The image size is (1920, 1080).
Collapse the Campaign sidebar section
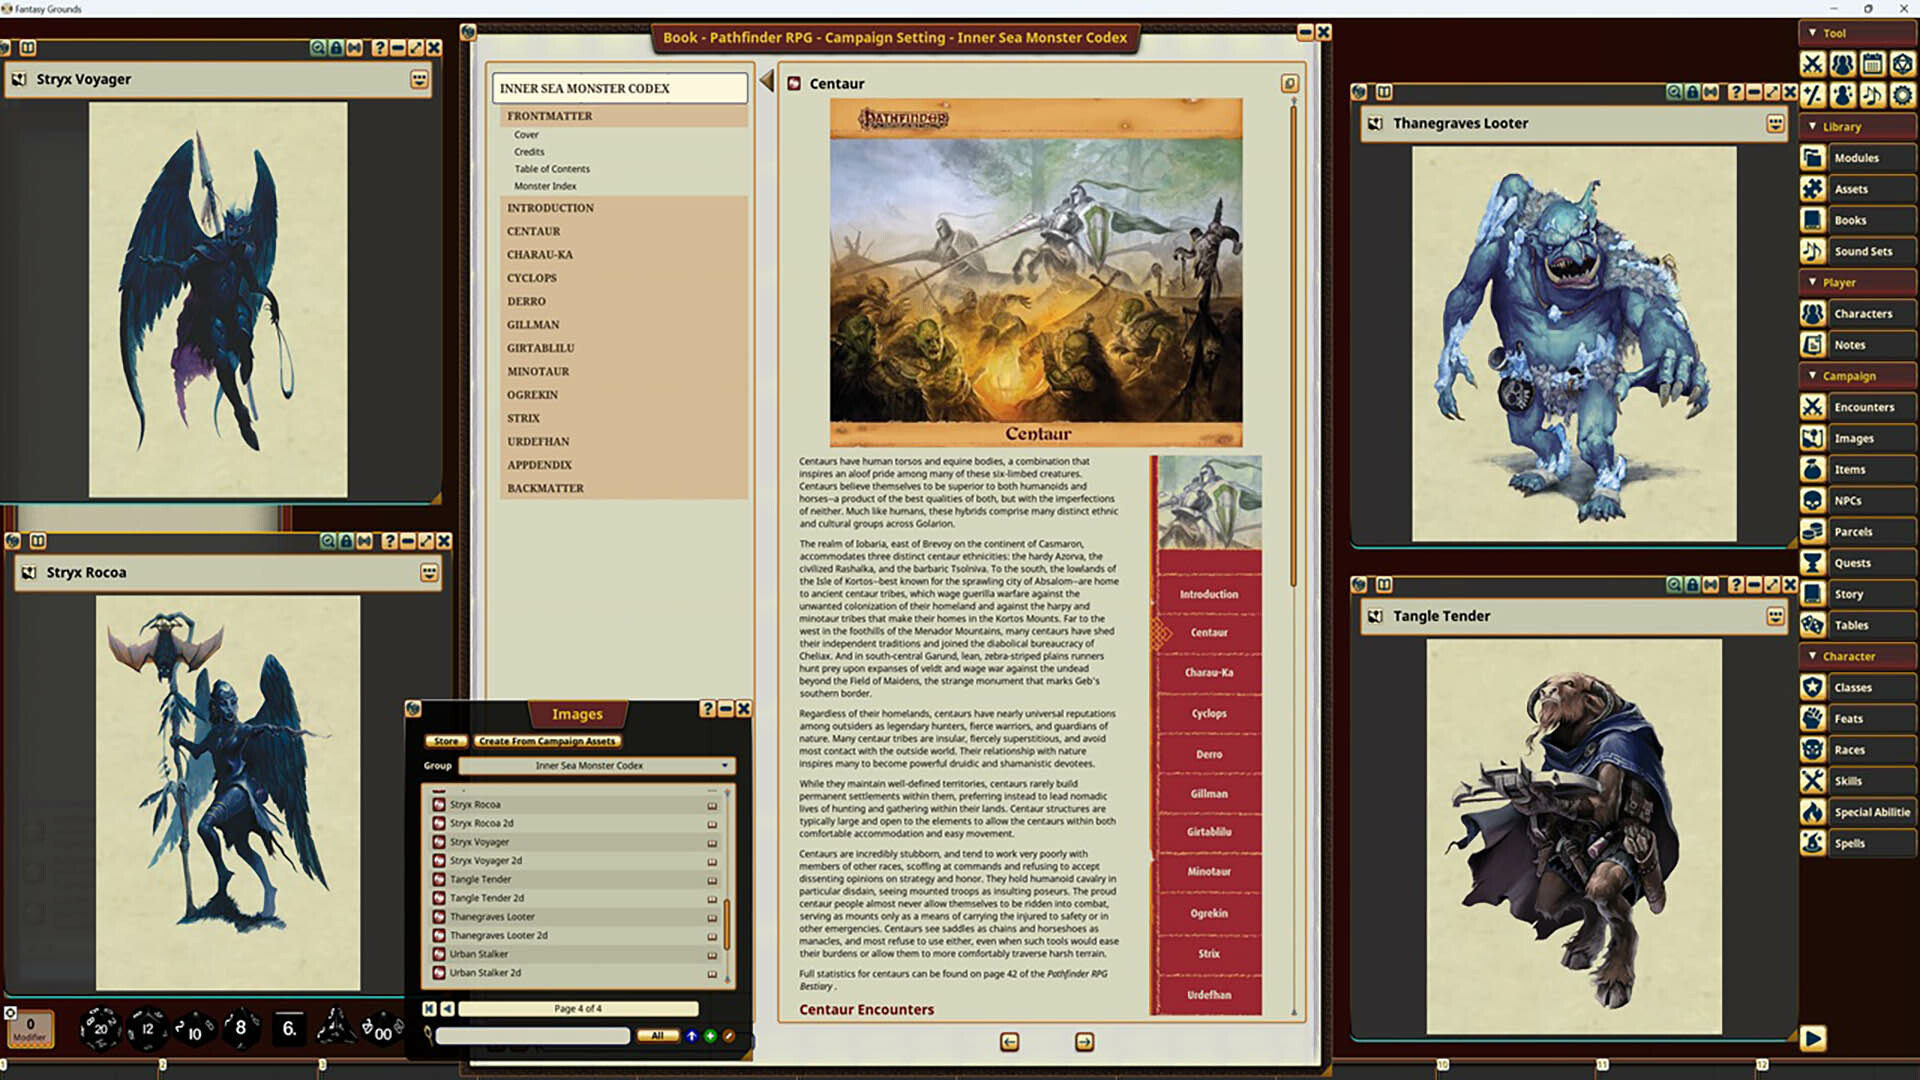pyautogui.click(x=1812, y=375)
